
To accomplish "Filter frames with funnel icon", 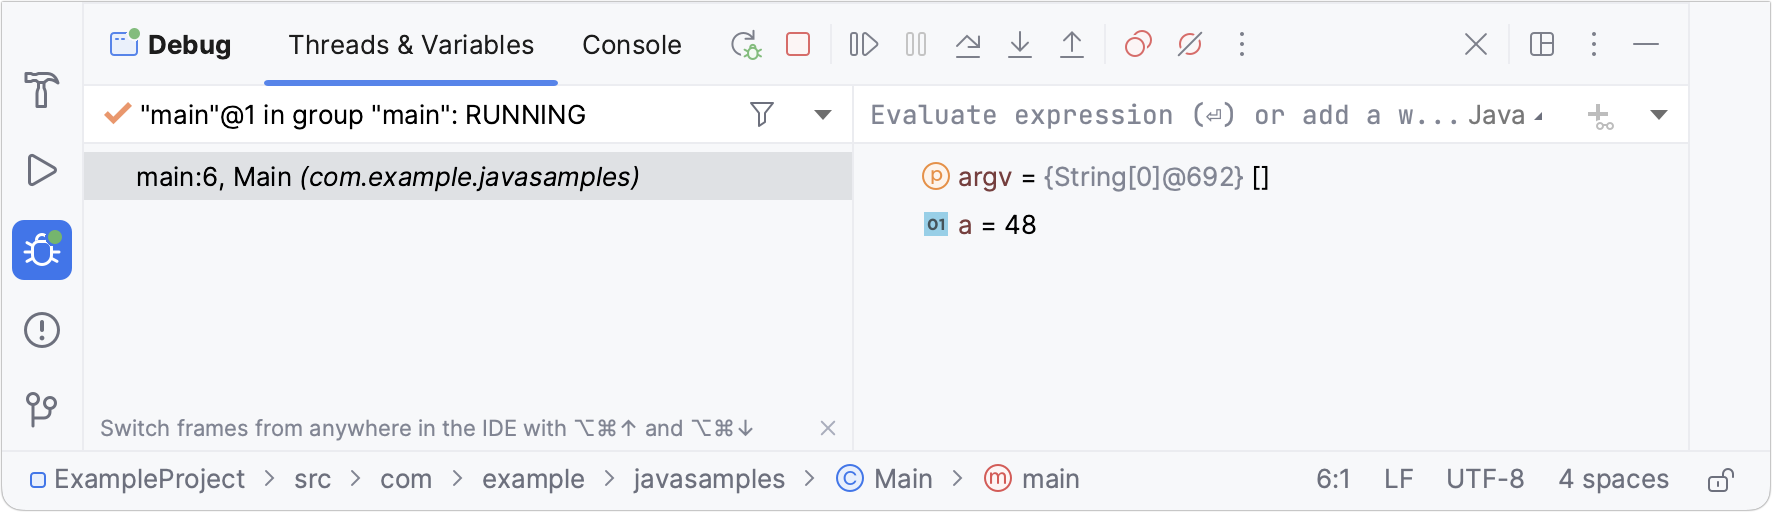I will (x=762, y=114).
